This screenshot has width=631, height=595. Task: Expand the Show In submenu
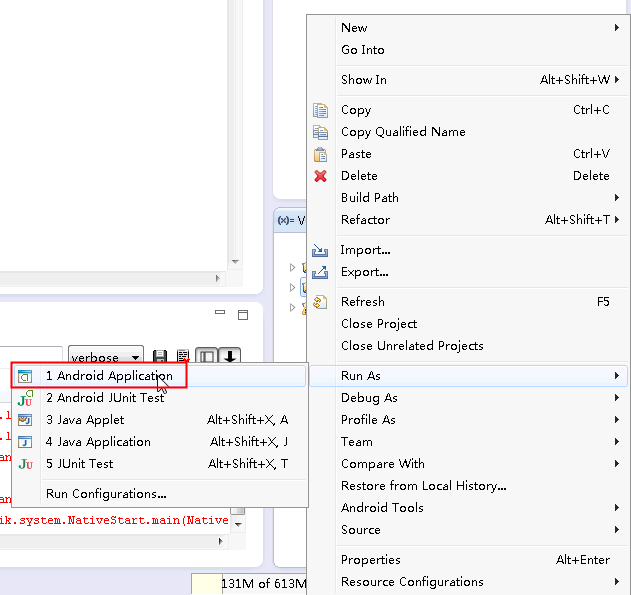(617, 80)
